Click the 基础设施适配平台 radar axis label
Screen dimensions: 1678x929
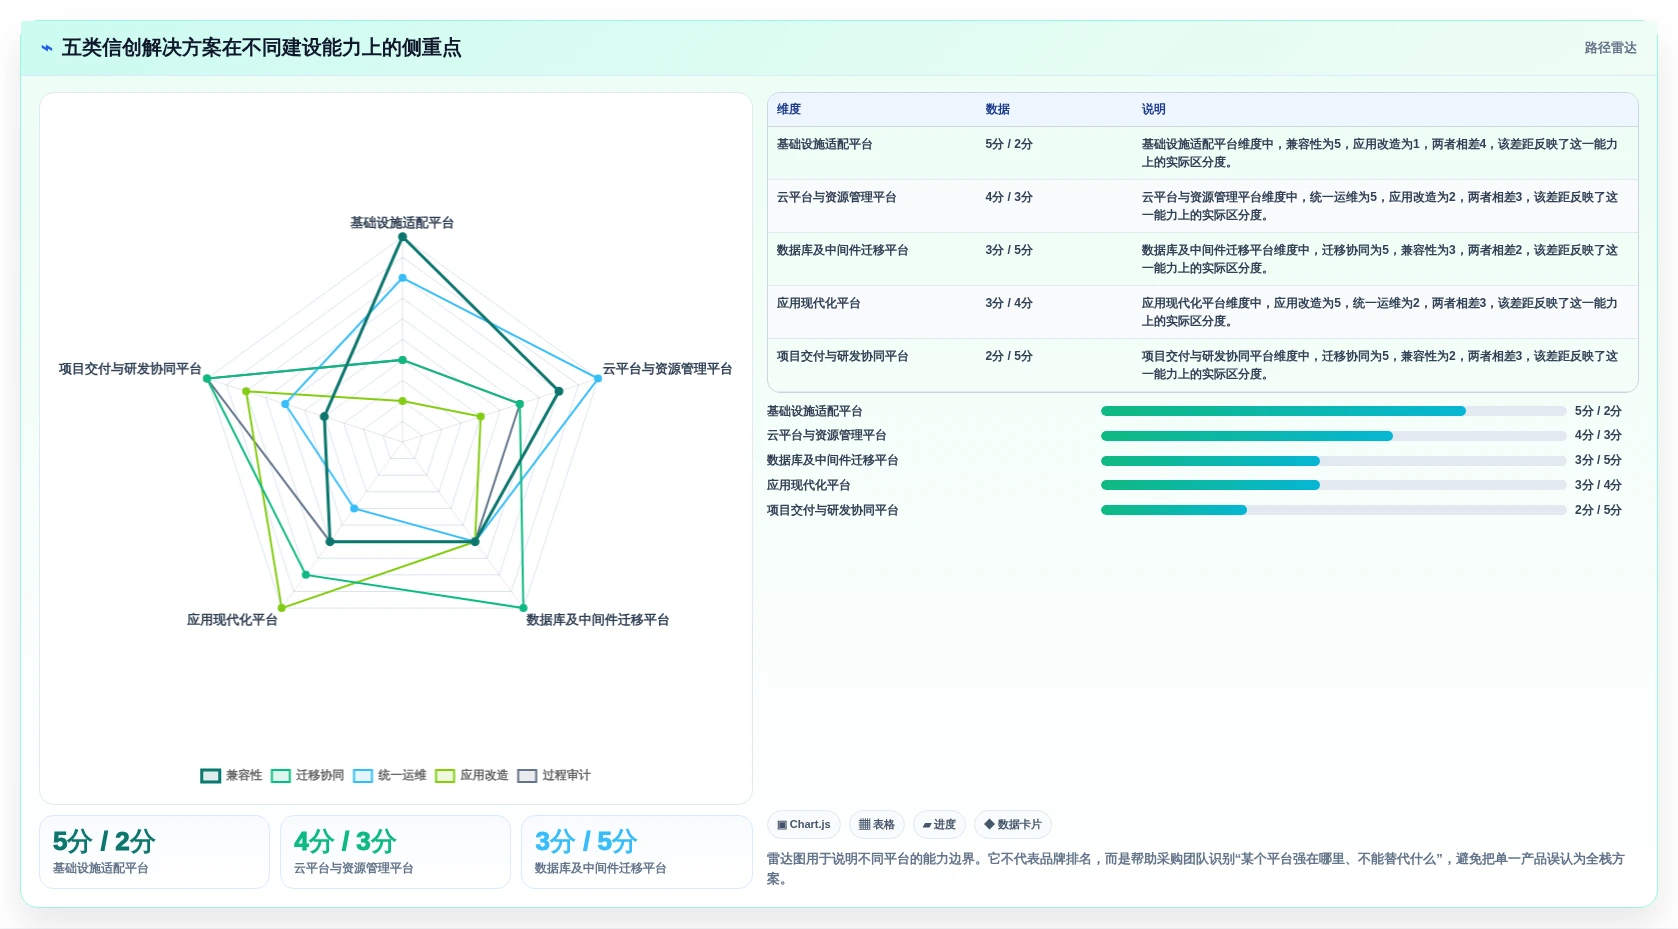(x=402, y=223)
